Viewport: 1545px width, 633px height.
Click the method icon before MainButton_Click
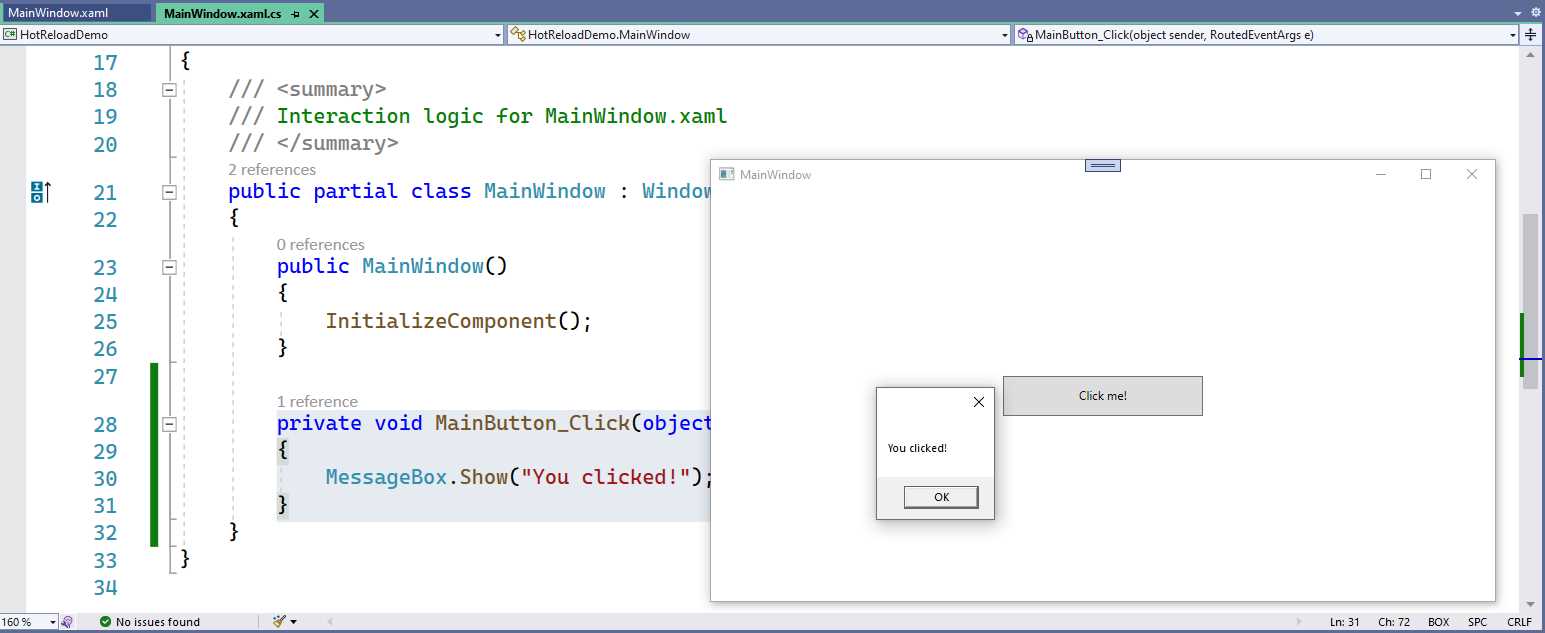(1024, 34)
